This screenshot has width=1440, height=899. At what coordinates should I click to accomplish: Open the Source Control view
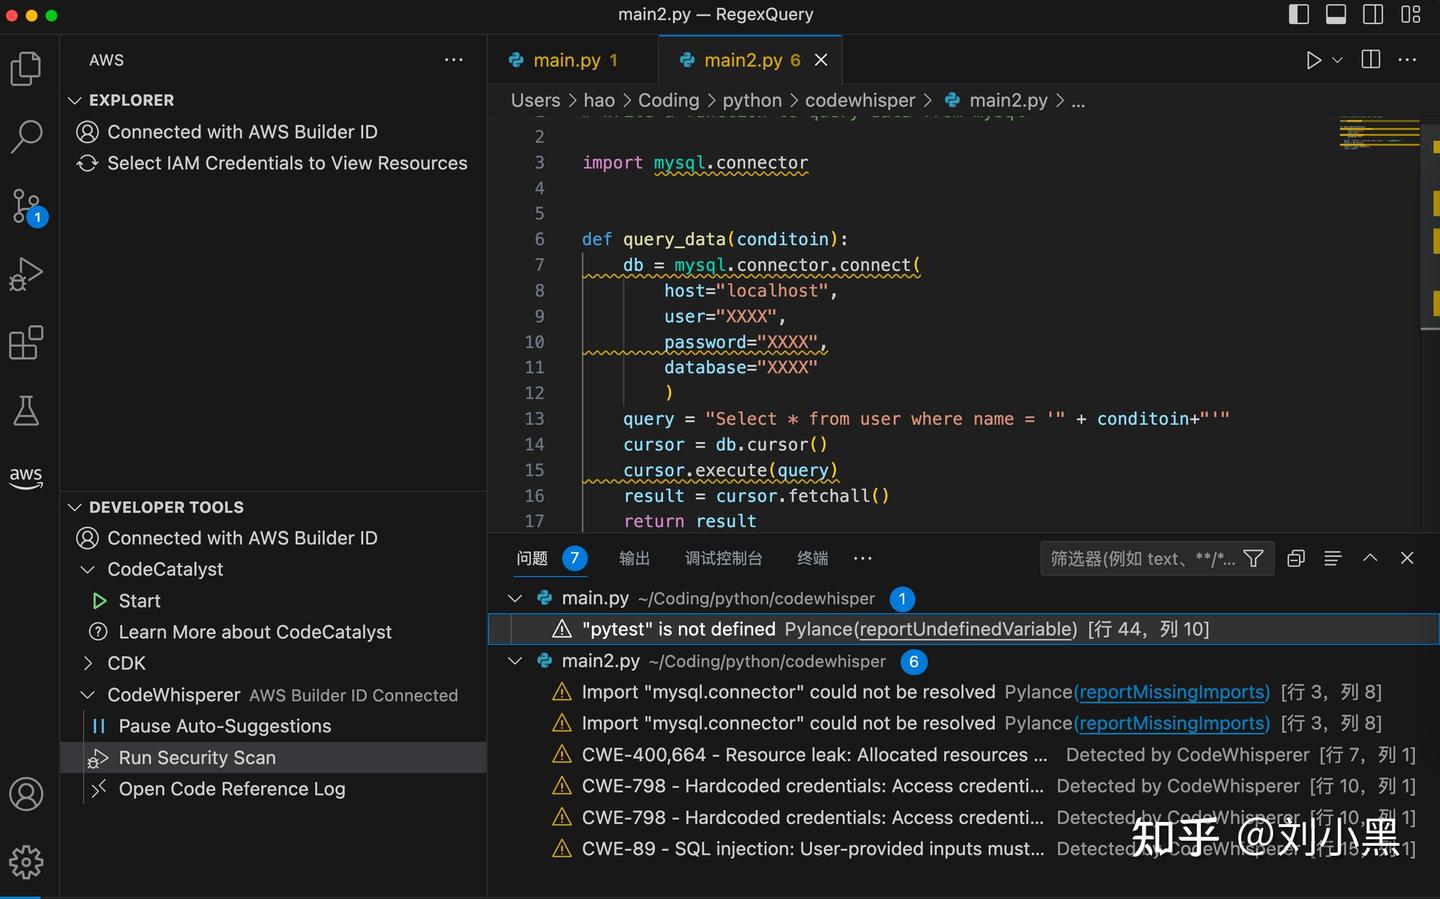[26, 205]
